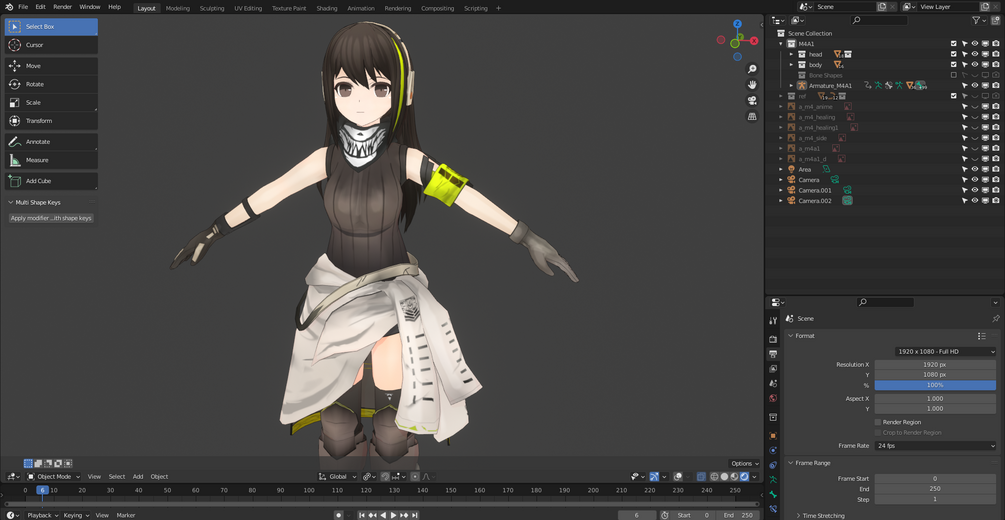The width and height of the screenshot is (1005, 520).
Task: Click the Frame Start value field
Action: click(x=935, y=478)
